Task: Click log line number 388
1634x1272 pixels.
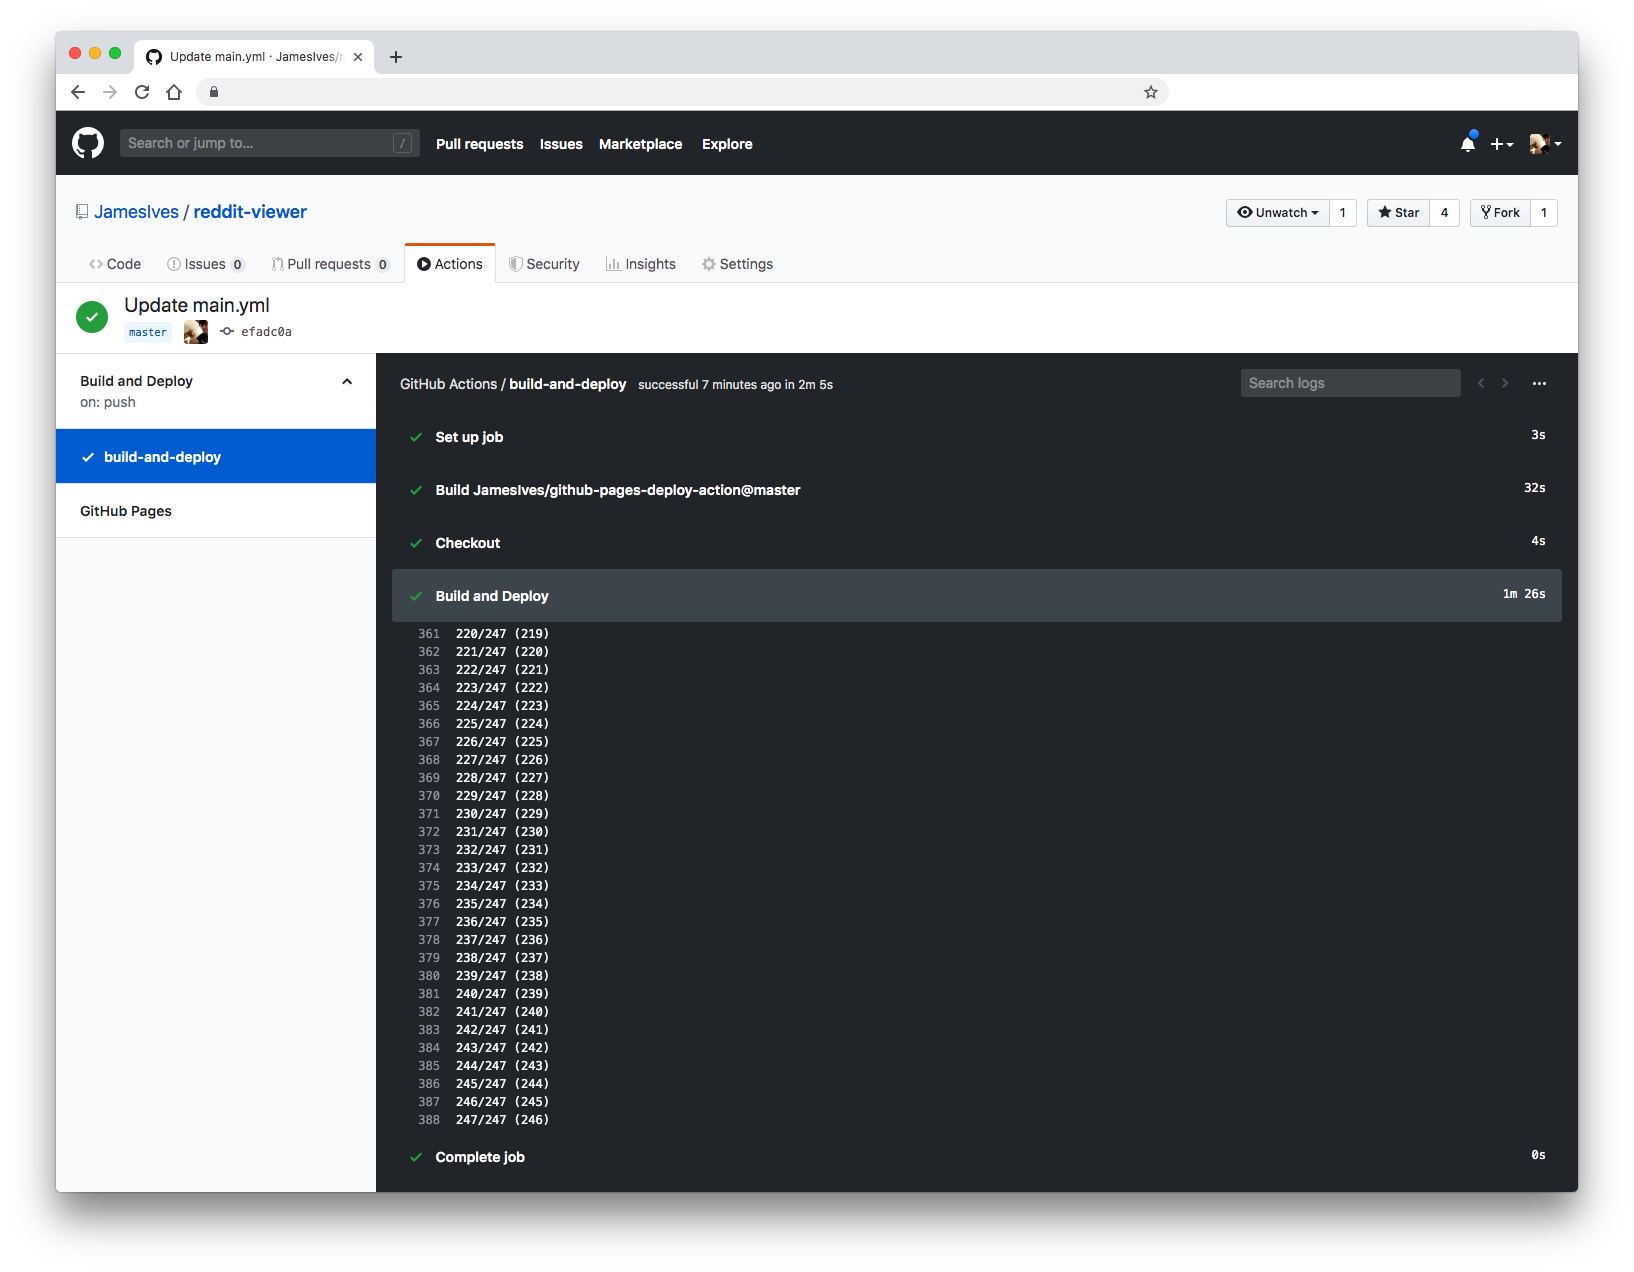Action: click(x=429, y=1120)
